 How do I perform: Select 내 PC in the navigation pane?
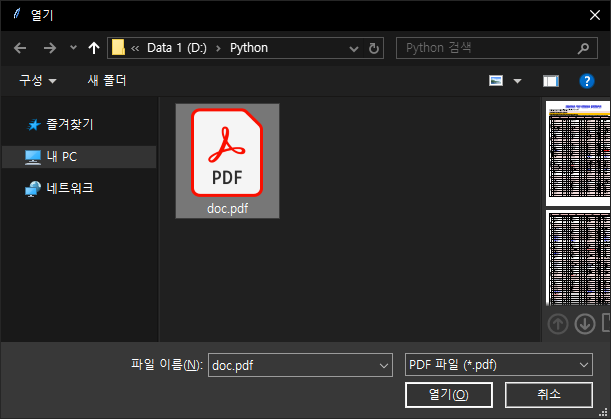pyautogui.click(x=79, y=157)
